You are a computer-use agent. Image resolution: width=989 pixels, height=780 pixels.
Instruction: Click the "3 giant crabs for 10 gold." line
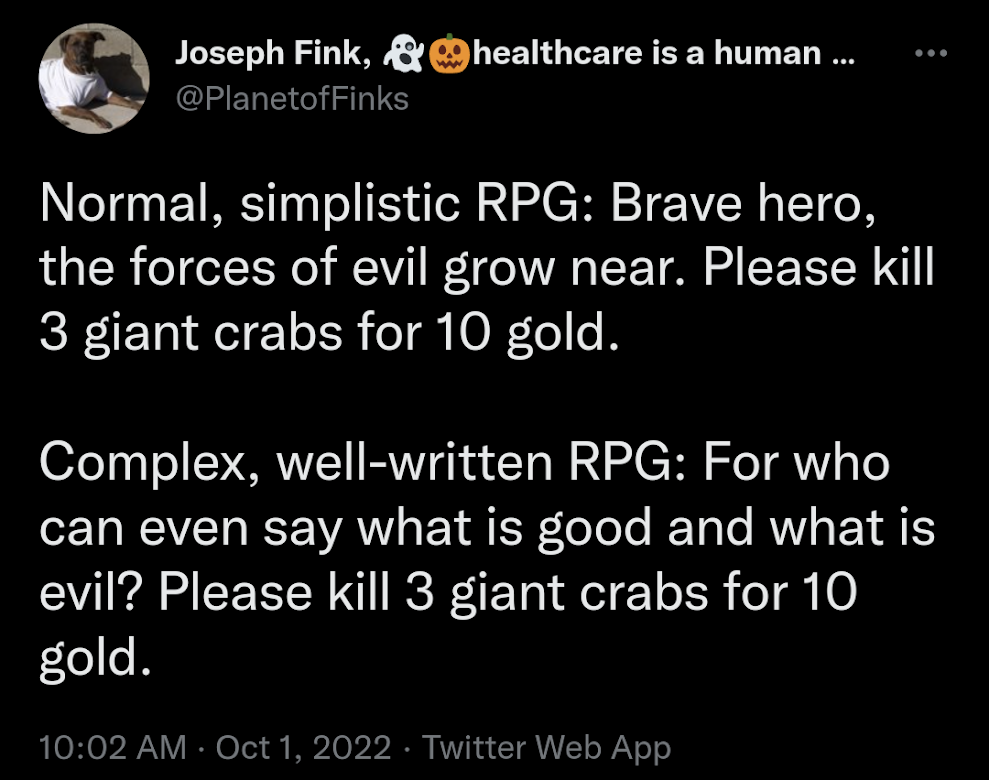[322, 331]
